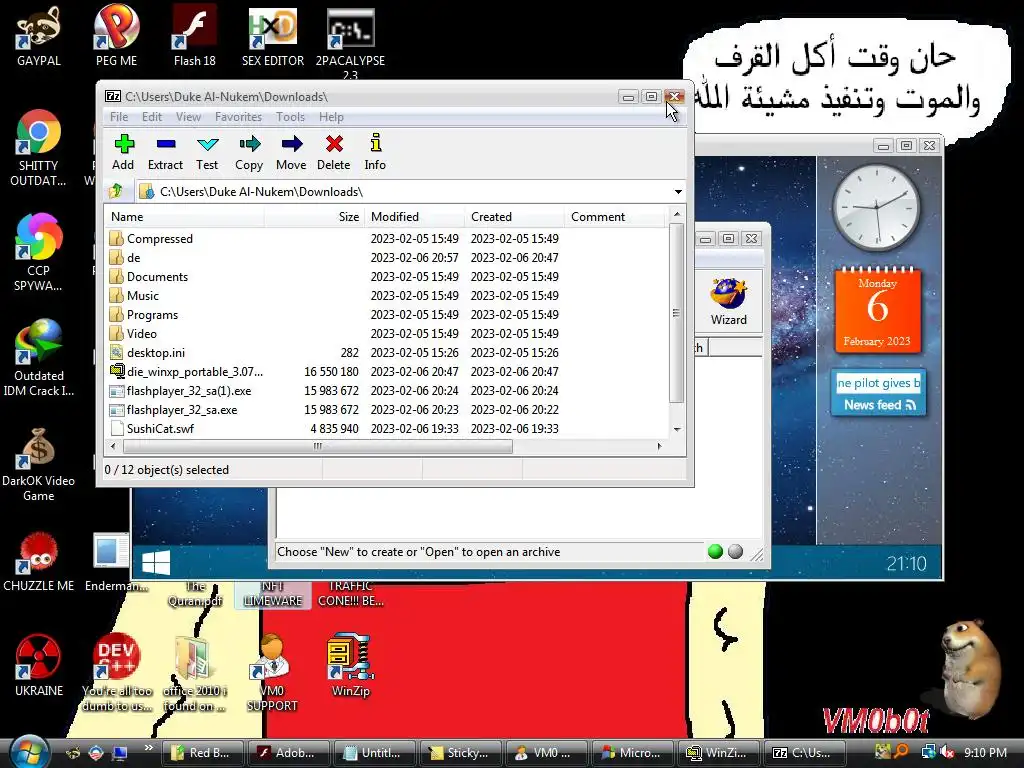1024x768 pixels.
Task: Open the Edit menu in 7-Zip
Action: coord(152,117)
